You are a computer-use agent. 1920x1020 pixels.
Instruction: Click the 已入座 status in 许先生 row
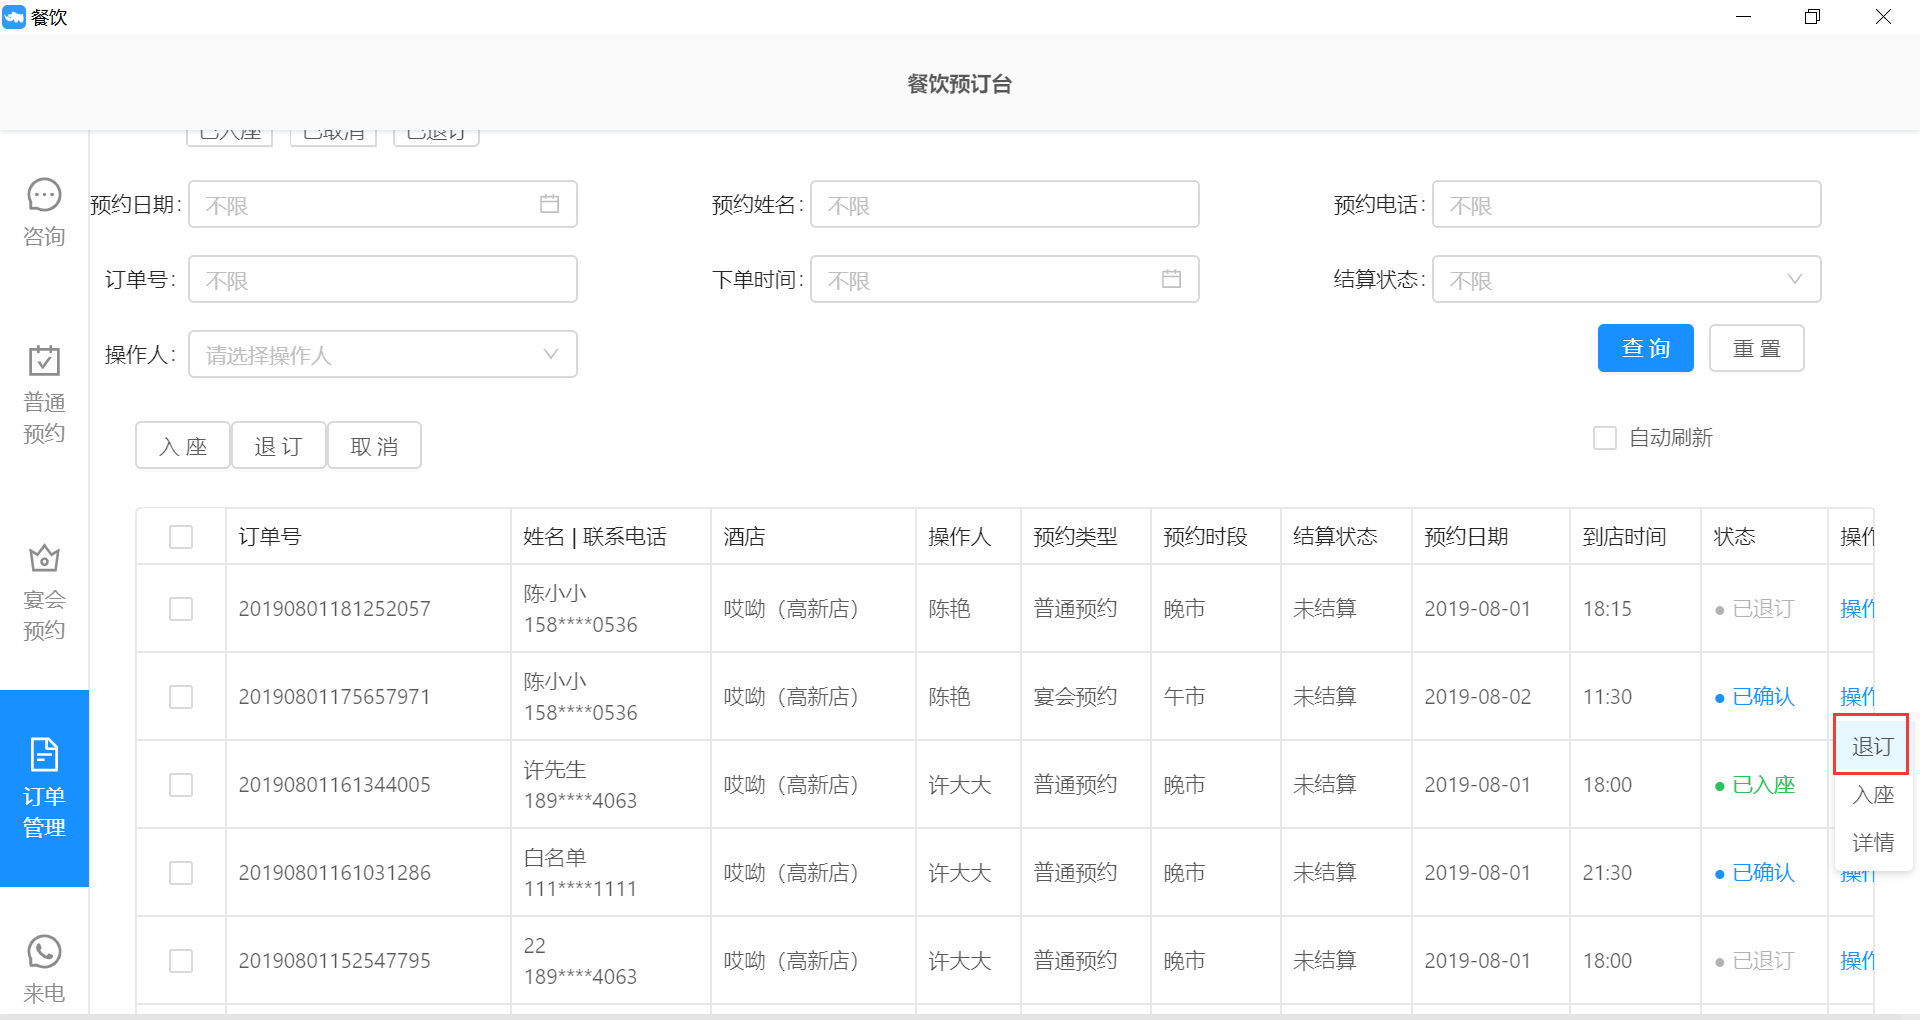click(1755, 785)
